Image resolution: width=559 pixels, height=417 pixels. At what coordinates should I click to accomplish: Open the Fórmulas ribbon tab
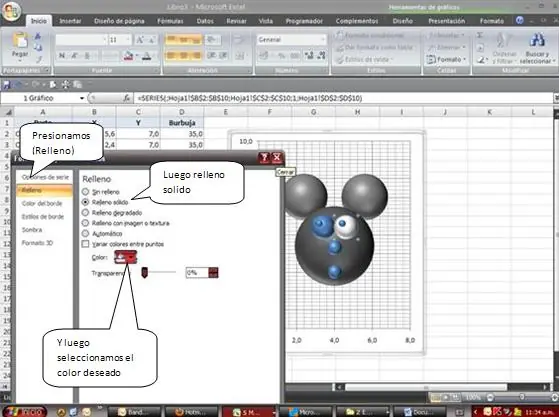coord(170,21)
